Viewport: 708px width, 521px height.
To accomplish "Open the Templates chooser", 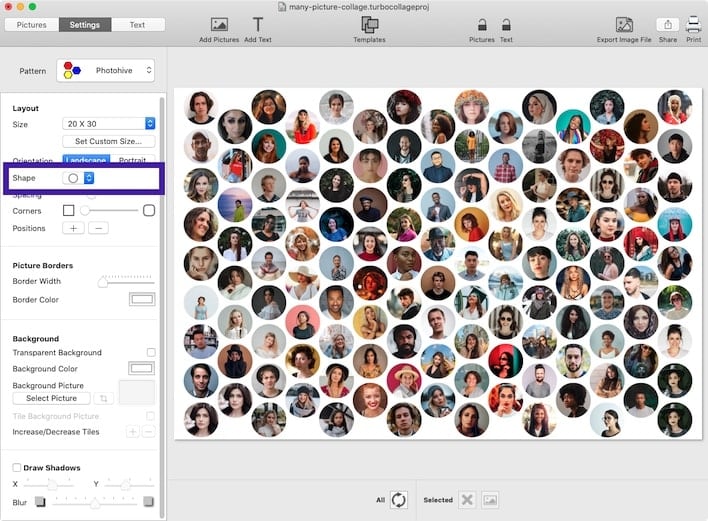I will [x=369, y=25].
